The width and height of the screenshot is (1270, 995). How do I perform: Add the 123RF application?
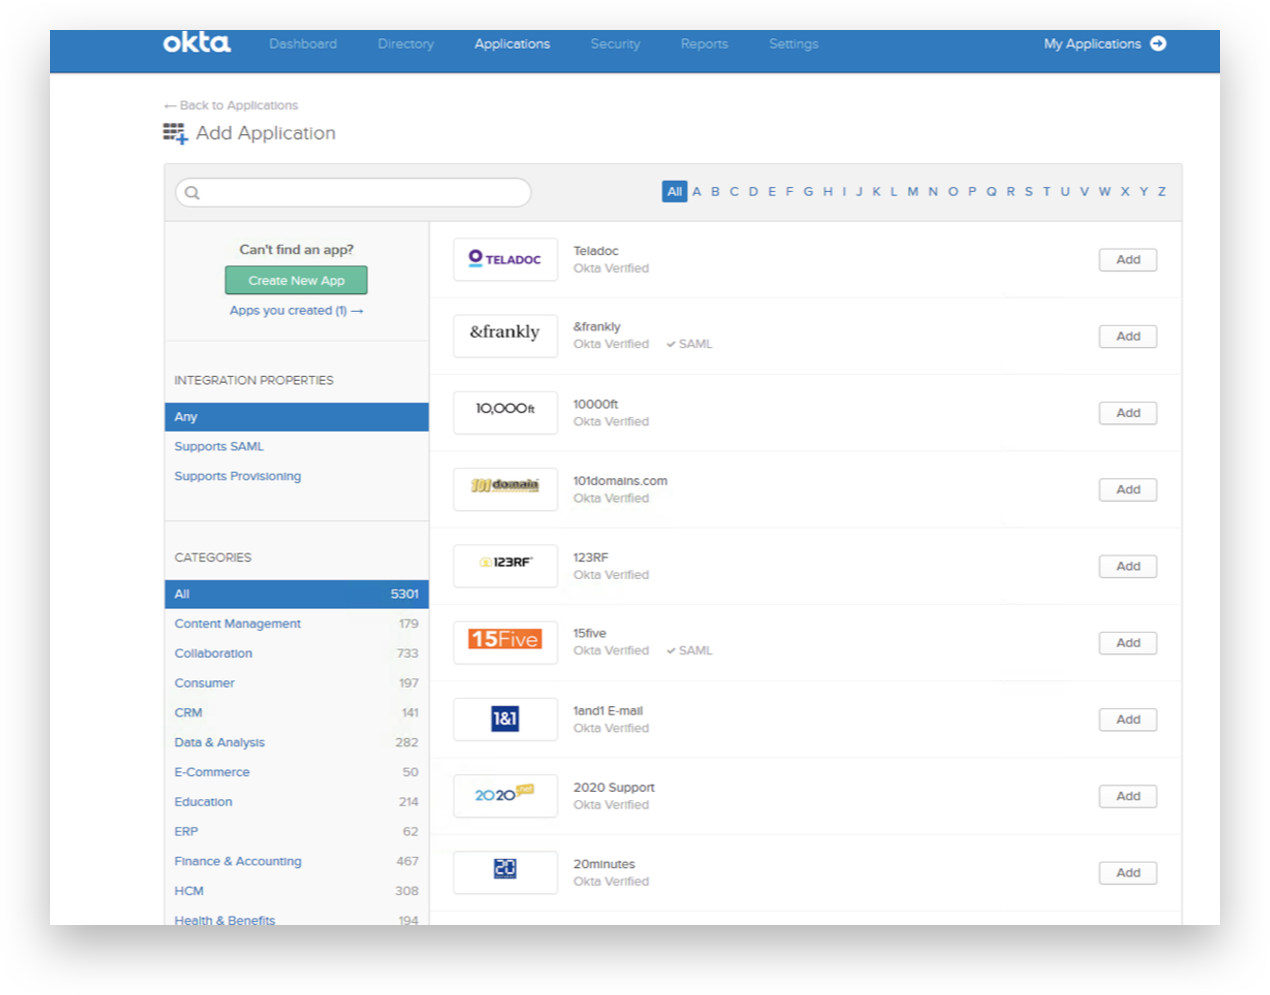[x=1128, y=566]
